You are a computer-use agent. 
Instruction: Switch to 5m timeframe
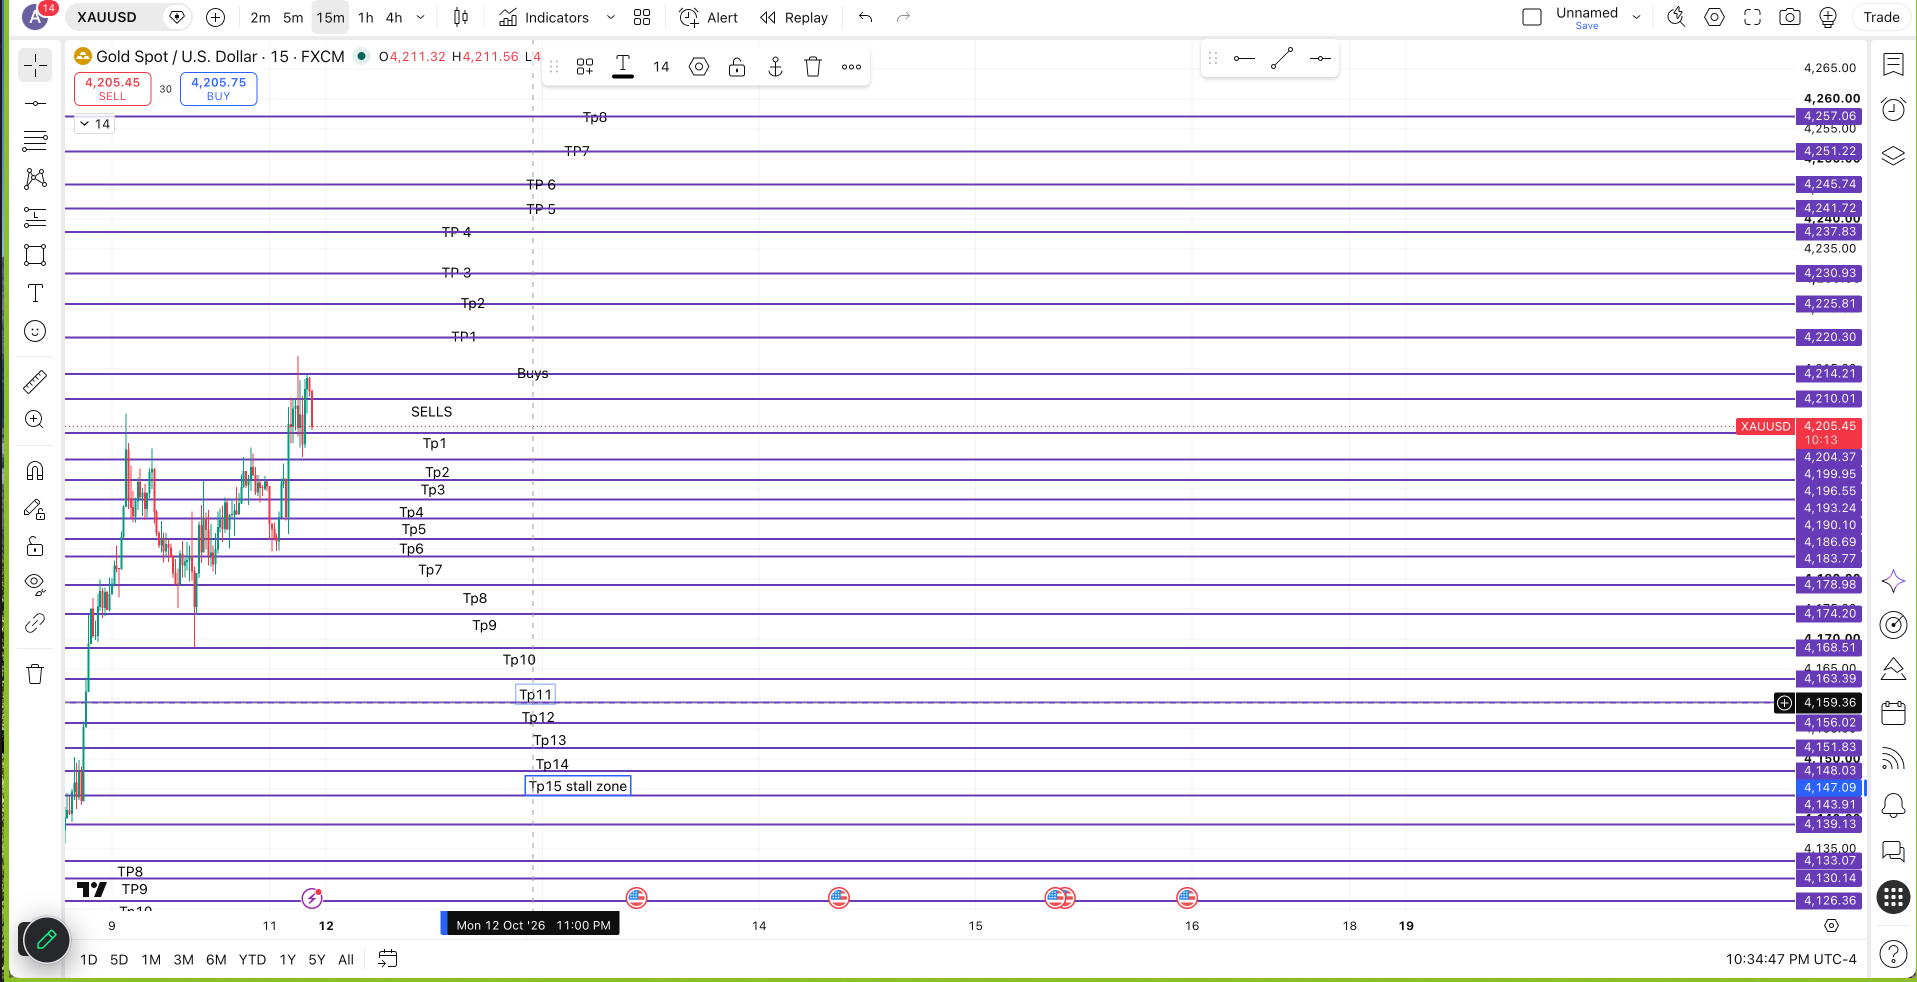[x=293, y=17]
